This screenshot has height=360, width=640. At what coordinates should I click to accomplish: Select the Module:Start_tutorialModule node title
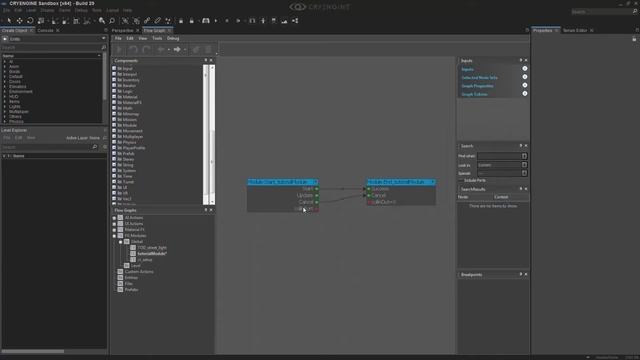click(x=283, y=182)
